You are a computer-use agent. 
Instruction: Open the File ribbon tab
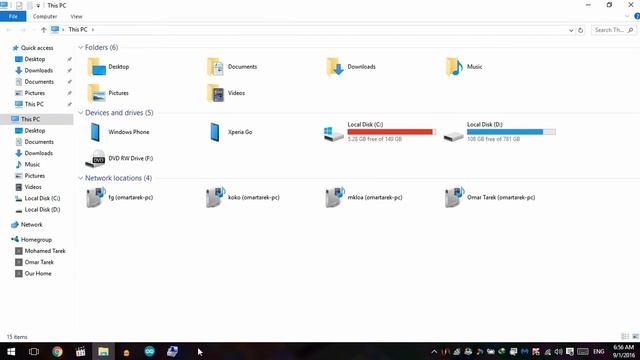[13, 16]
